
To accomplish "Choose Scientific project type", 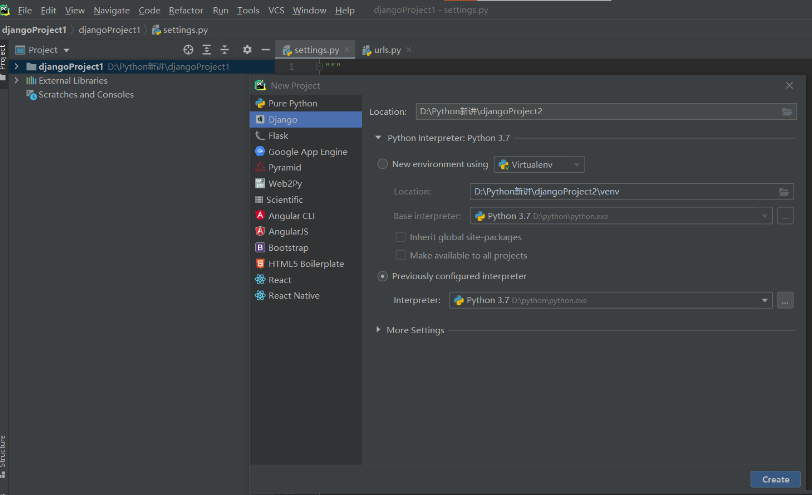I will click(x=306, y=200).
